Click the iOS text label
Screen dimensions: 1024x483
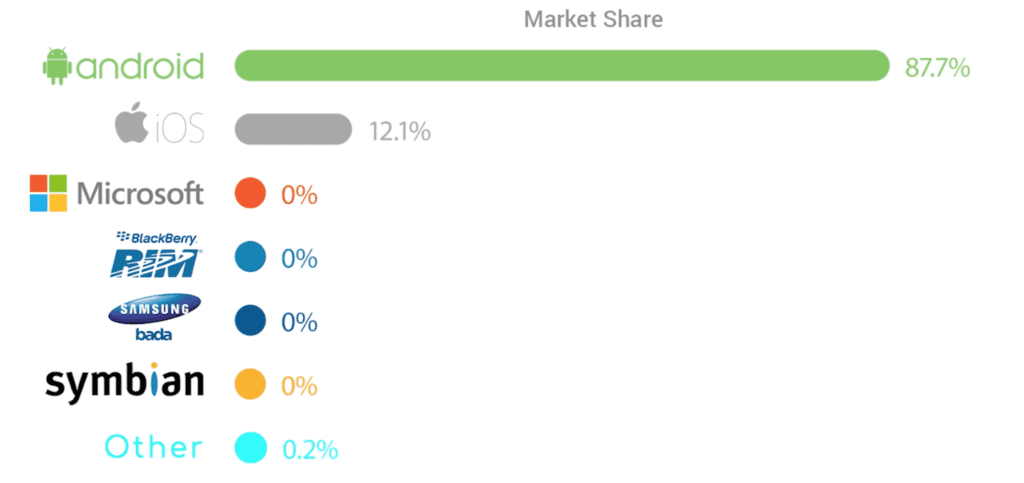click(180, 129)
